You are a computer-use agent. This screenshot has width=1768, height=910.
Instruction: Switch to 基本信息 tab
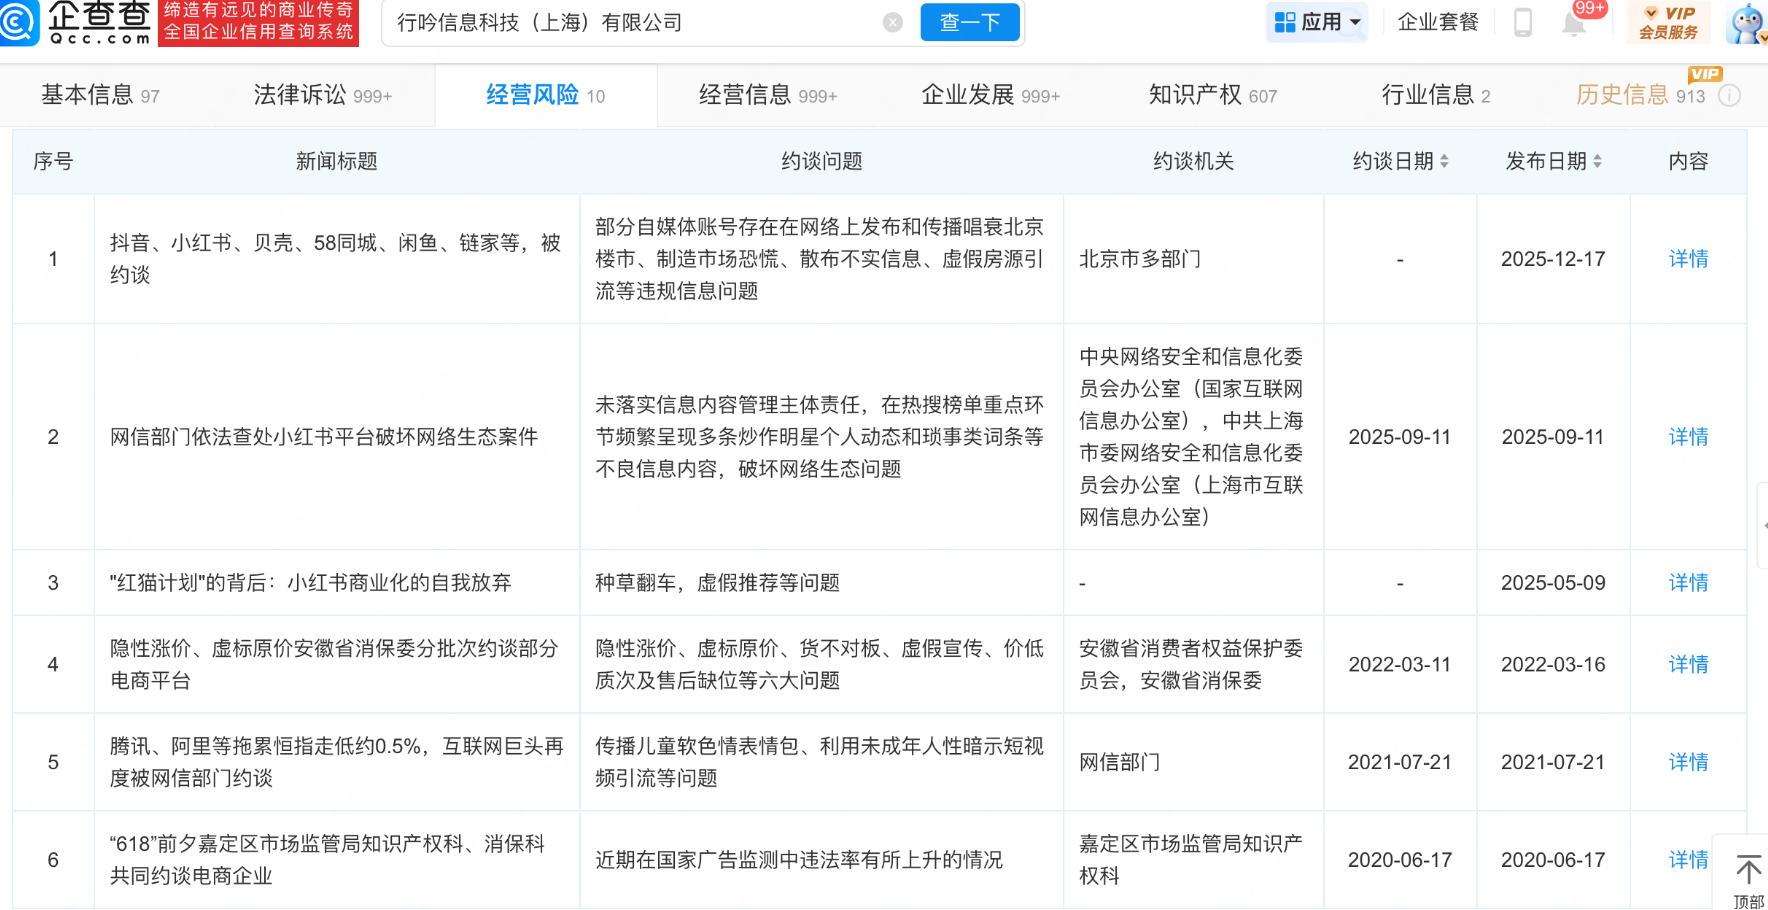tap(100, 95)
